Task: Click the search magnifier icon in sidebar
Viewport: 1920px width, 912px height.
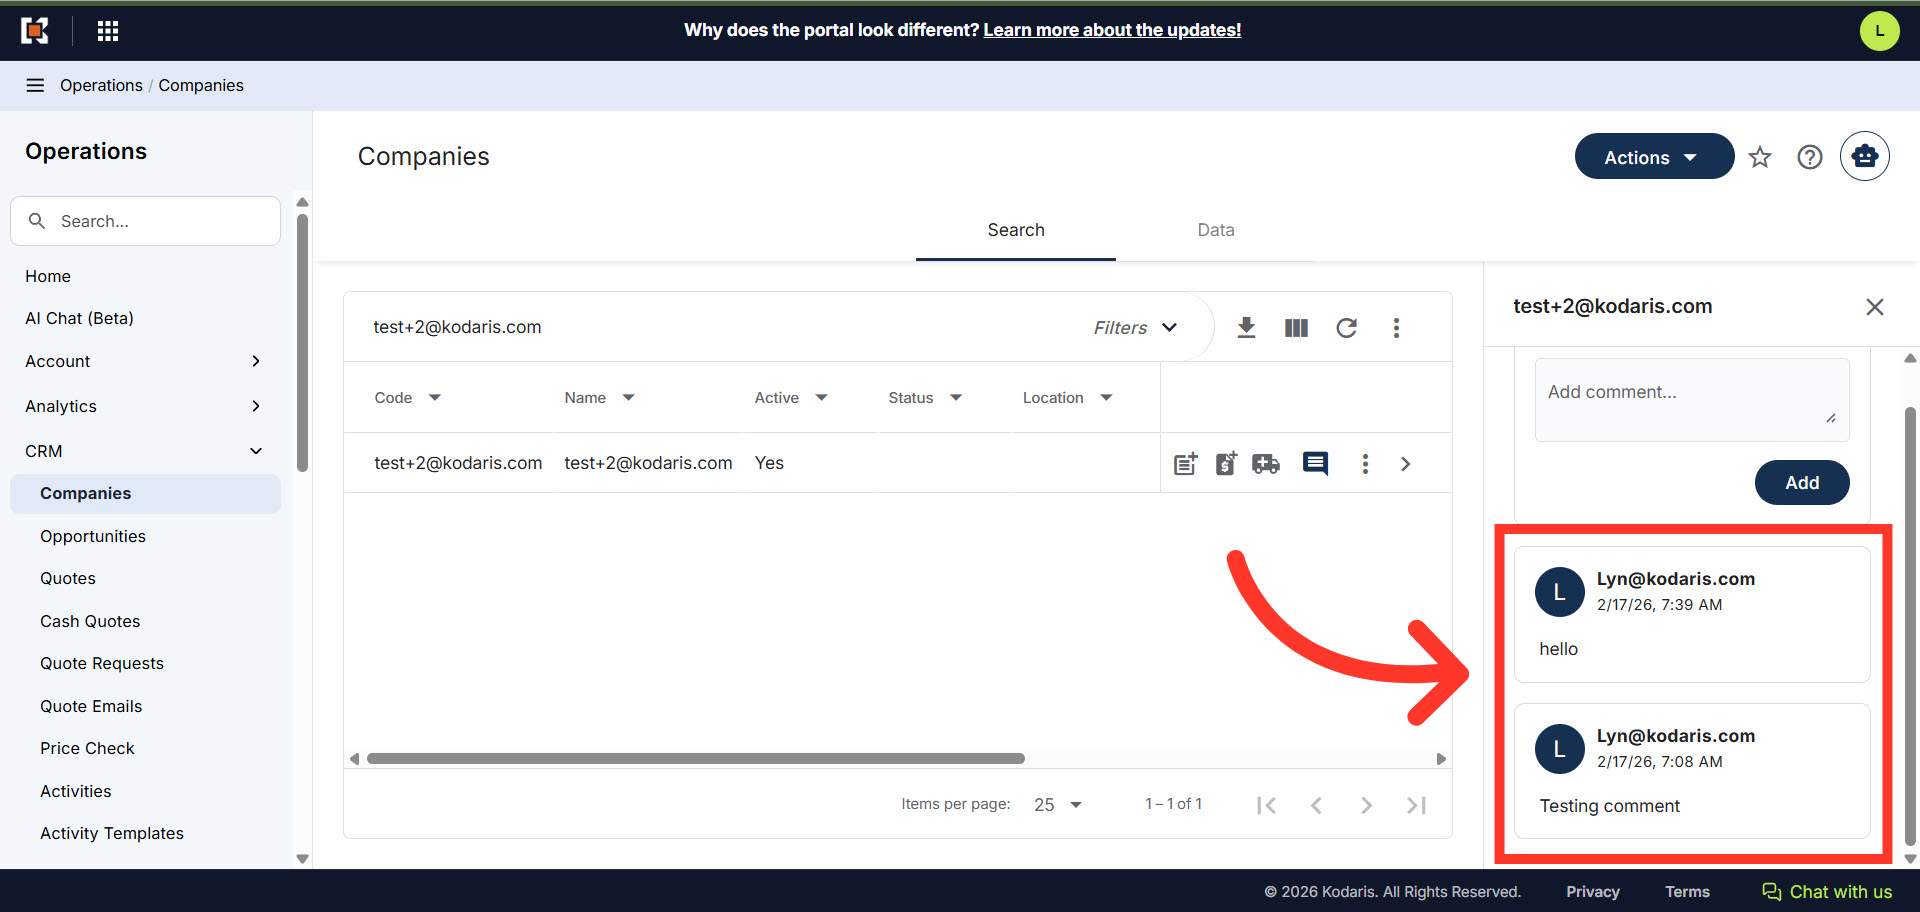Action: tap(37, 221)
